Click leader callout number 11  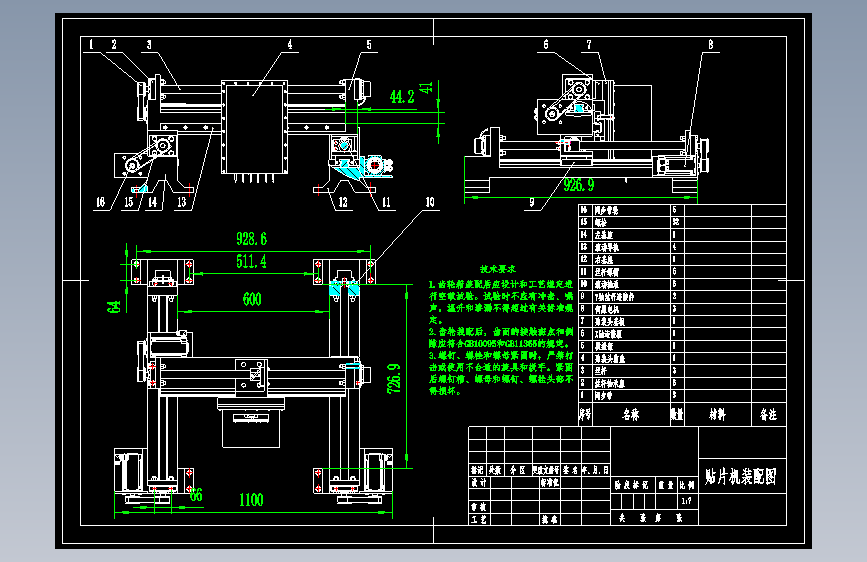coord(386,202)
